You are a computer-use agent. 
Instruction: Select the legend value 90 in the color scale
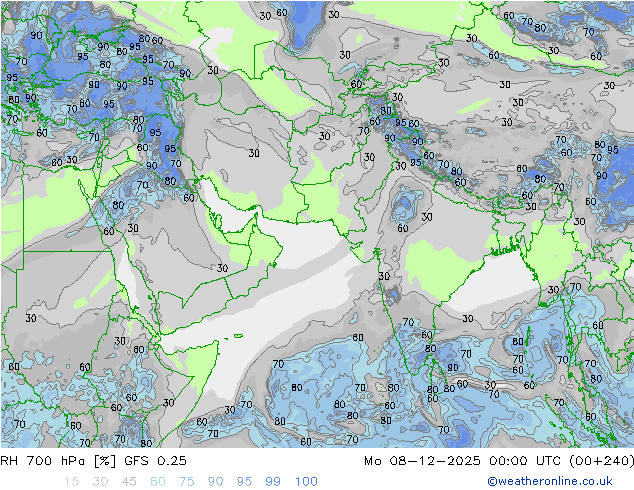(x=216, y=481)
